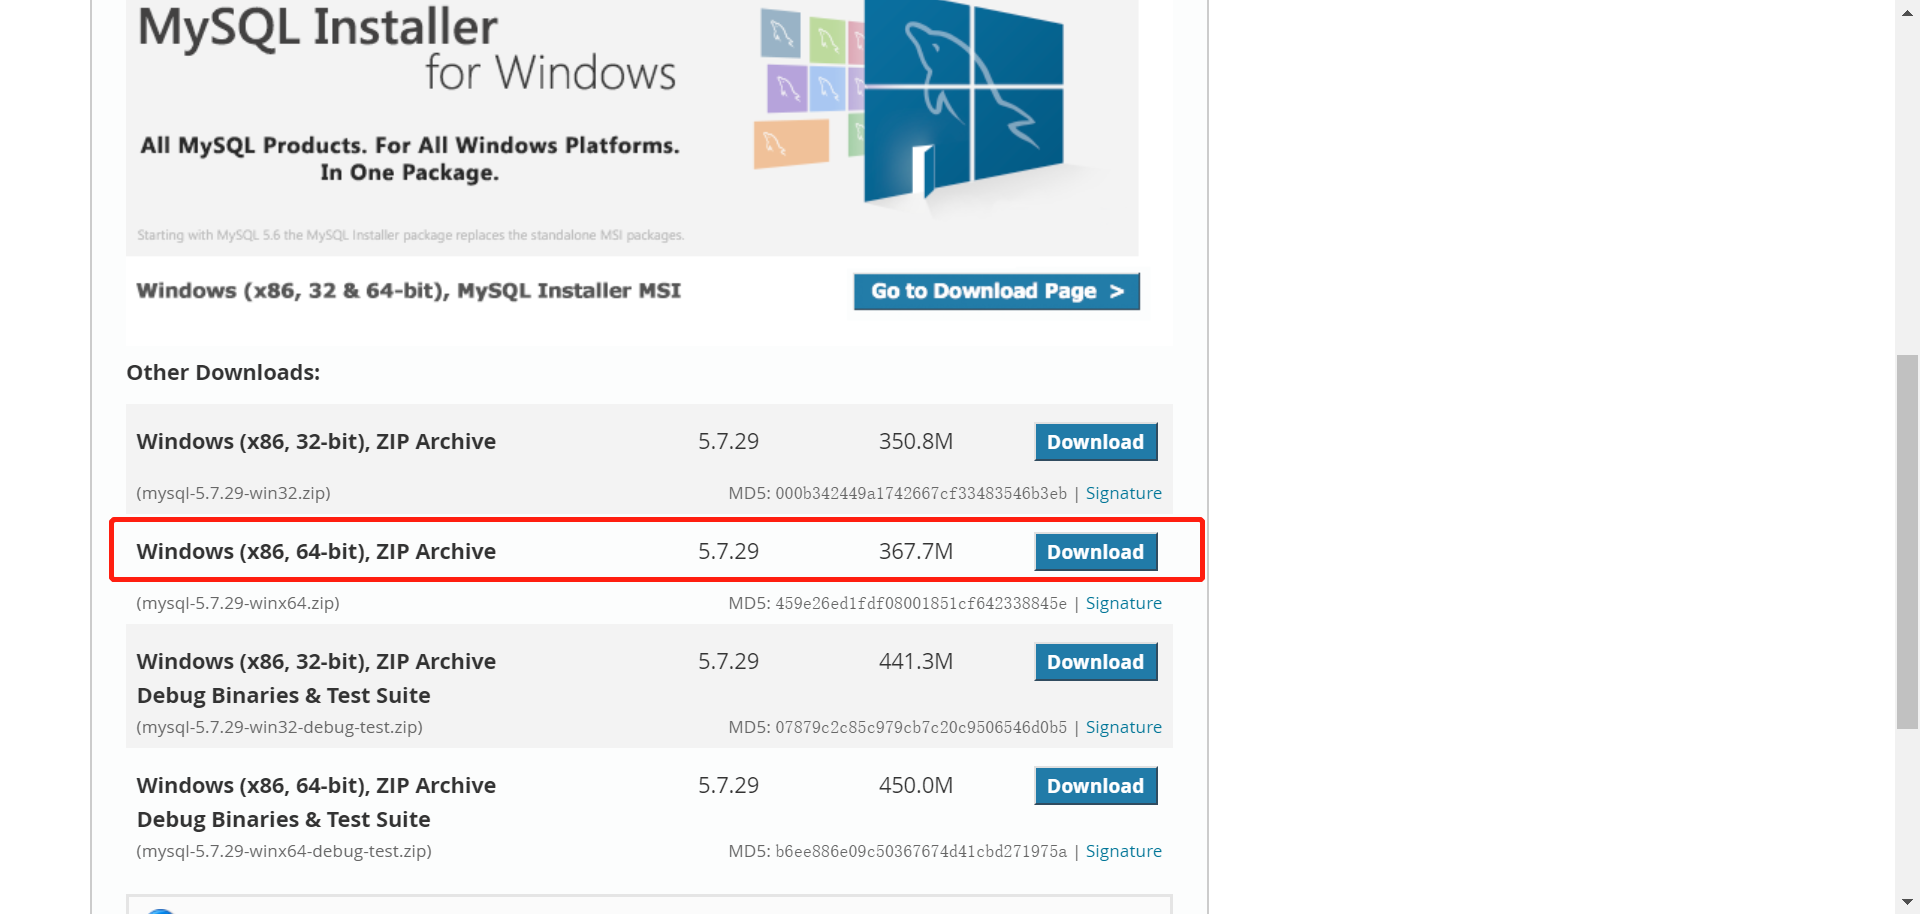Click the MySQL Installer MSI label text

[x=408, y=291]
